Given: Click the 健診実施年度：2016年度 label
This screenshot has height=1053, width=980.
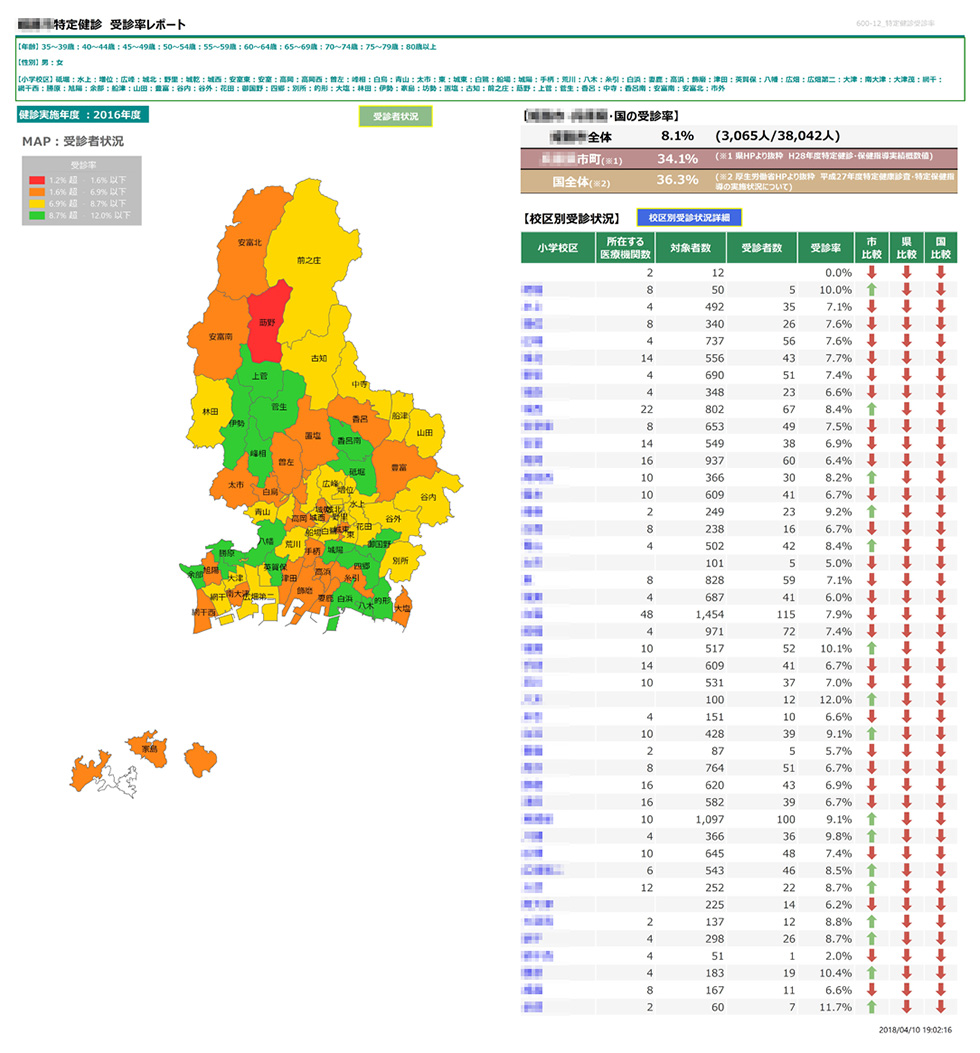Looking at the screenshot, I should coord(83,115).
